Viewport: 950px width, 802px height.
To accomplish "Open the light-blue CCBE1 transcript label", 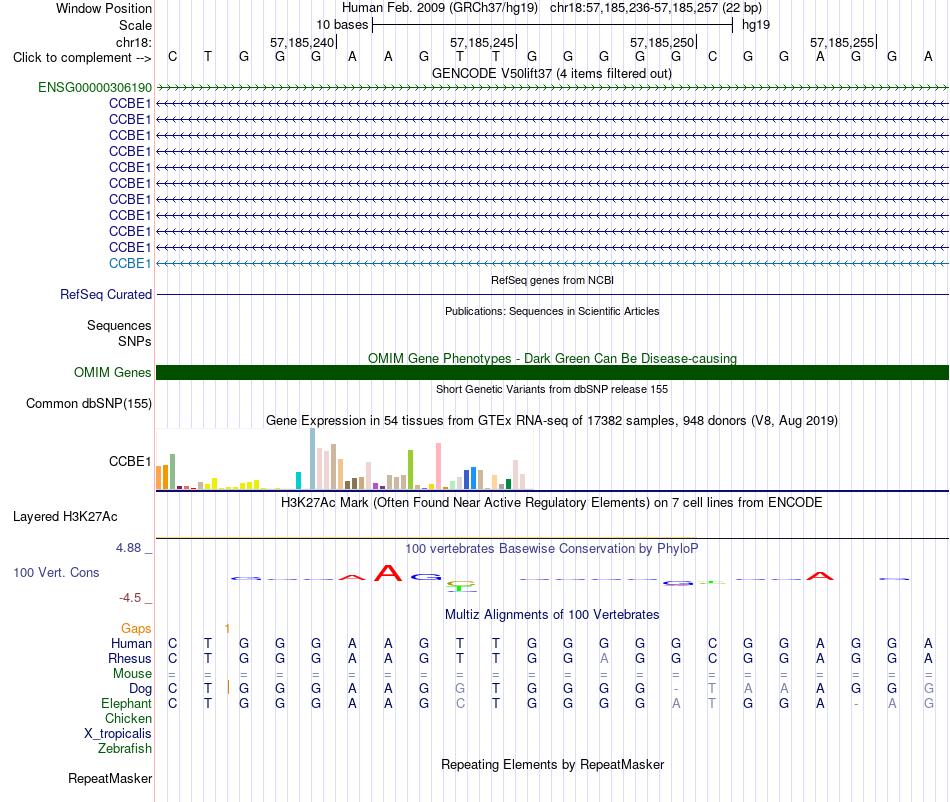I will 130,263.
